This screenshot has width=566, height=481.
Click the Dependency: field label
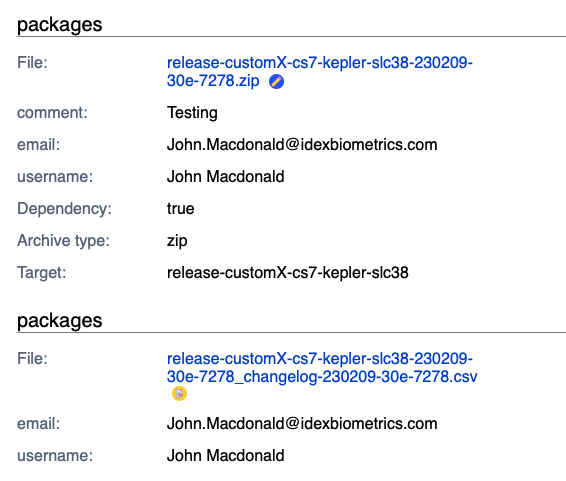(x=64, y=209)
